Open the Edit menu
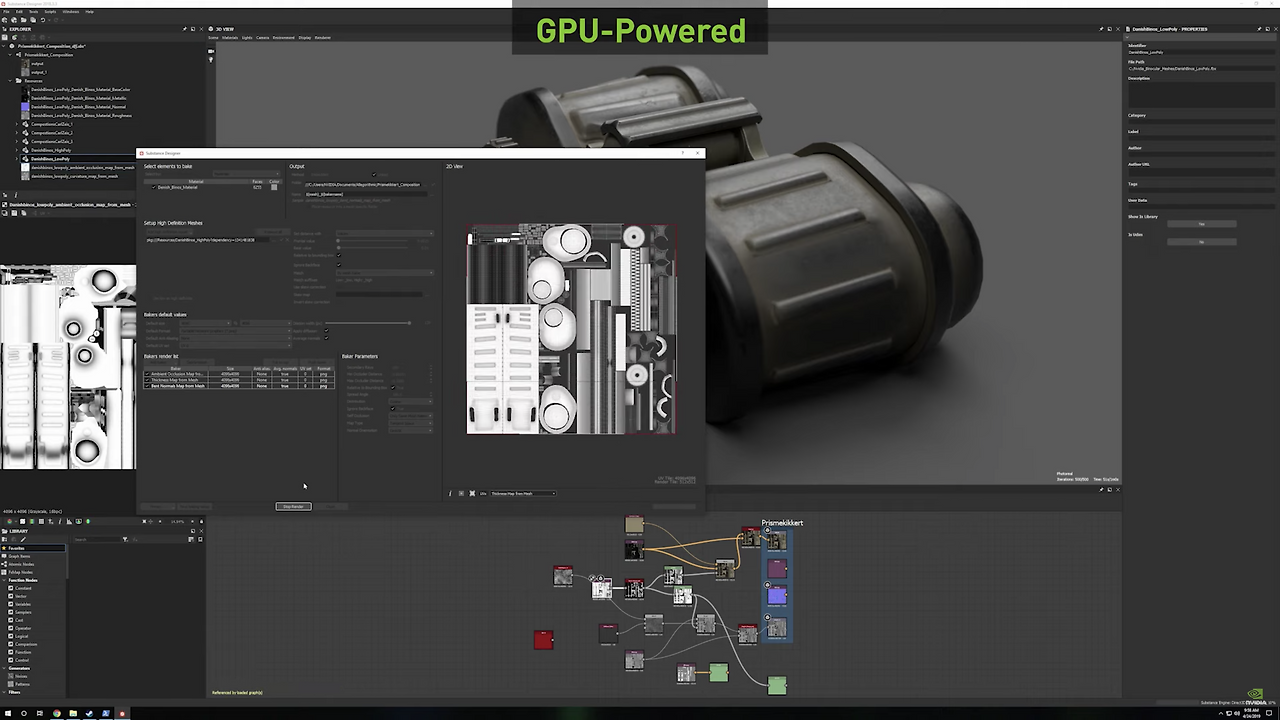 coord(18,12)
